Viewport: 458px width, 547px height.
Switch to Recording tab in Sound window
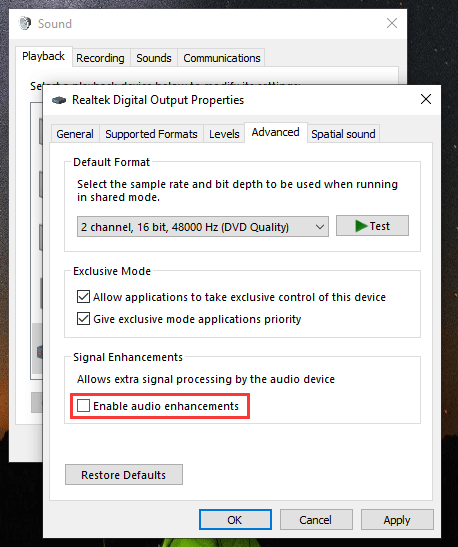coord(100,58)
